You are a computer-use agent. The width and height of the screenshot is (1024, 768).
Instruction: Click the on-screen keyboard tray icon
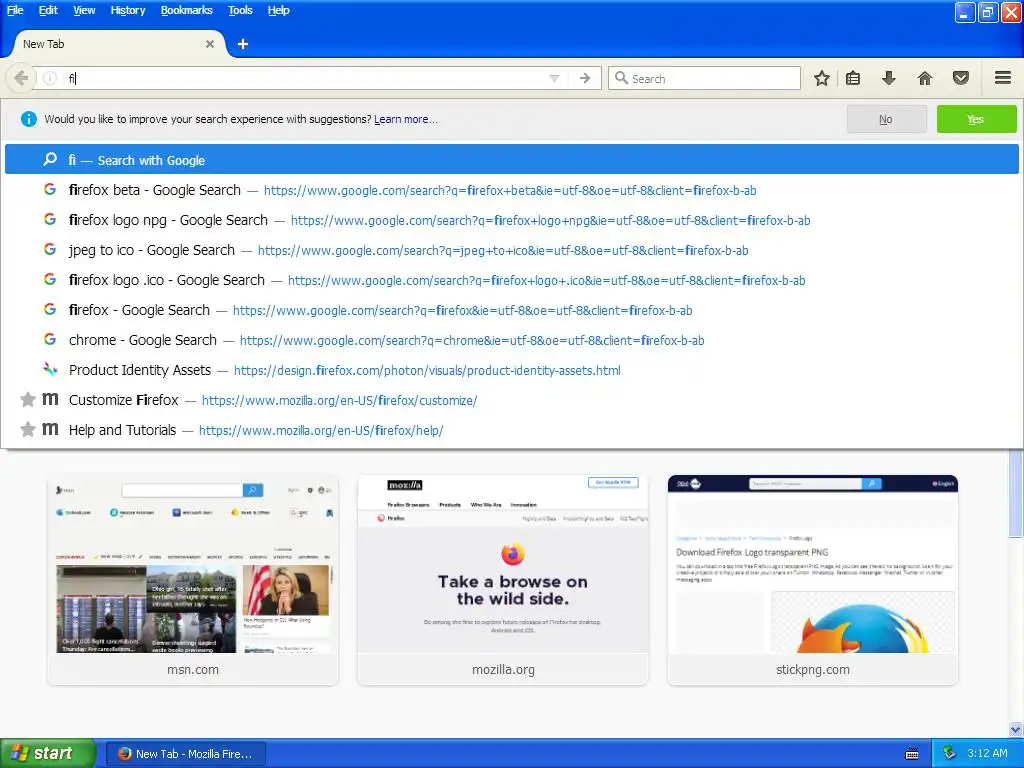point(912,754)
